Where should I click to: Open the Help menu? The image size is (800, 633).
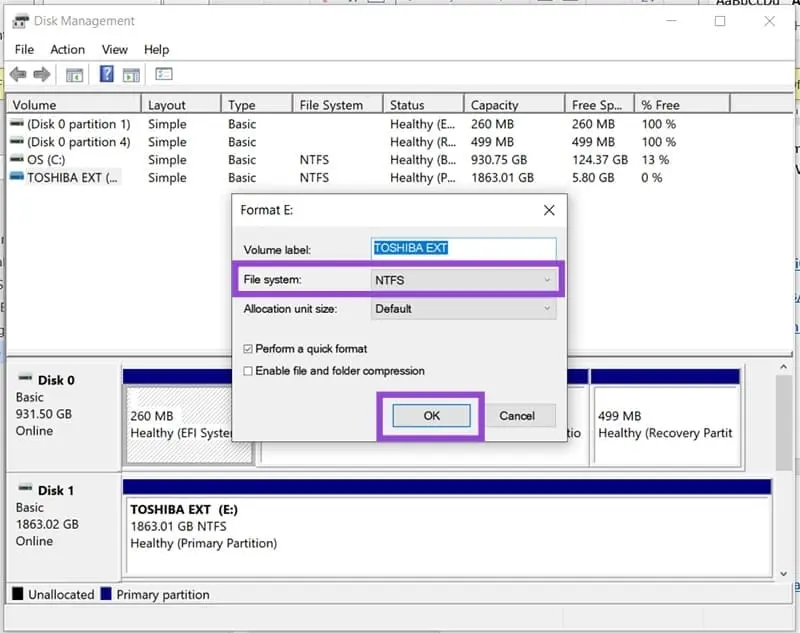[157, 49]
